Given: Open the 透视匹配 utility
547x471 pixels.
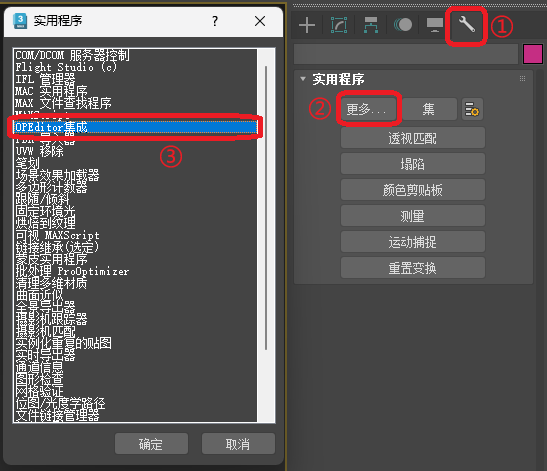Looking at the screenshot, I should tap(413, 138).
